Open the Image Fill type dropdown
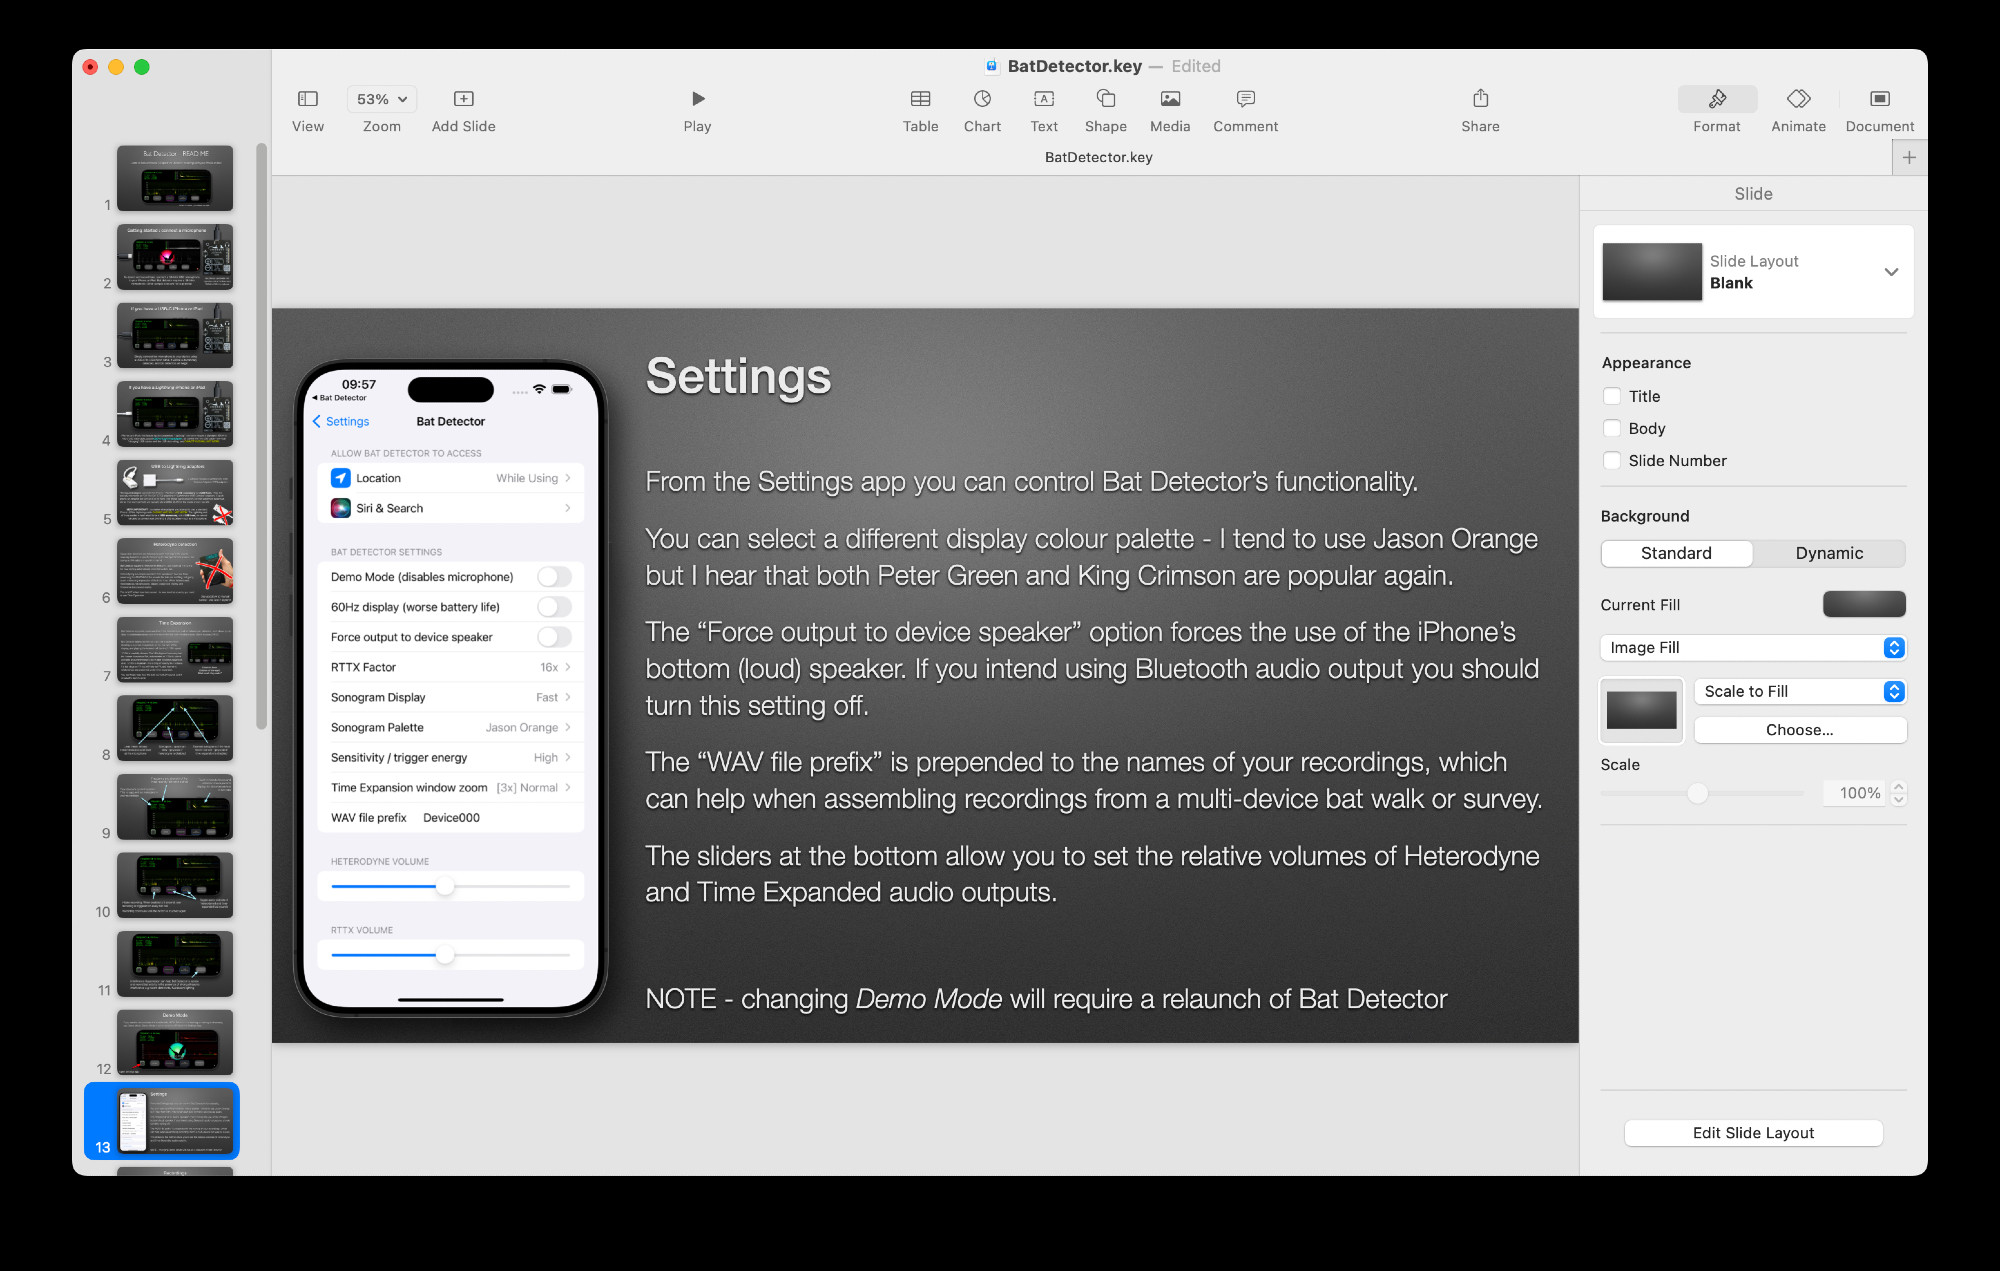 tap(1753, 648)
